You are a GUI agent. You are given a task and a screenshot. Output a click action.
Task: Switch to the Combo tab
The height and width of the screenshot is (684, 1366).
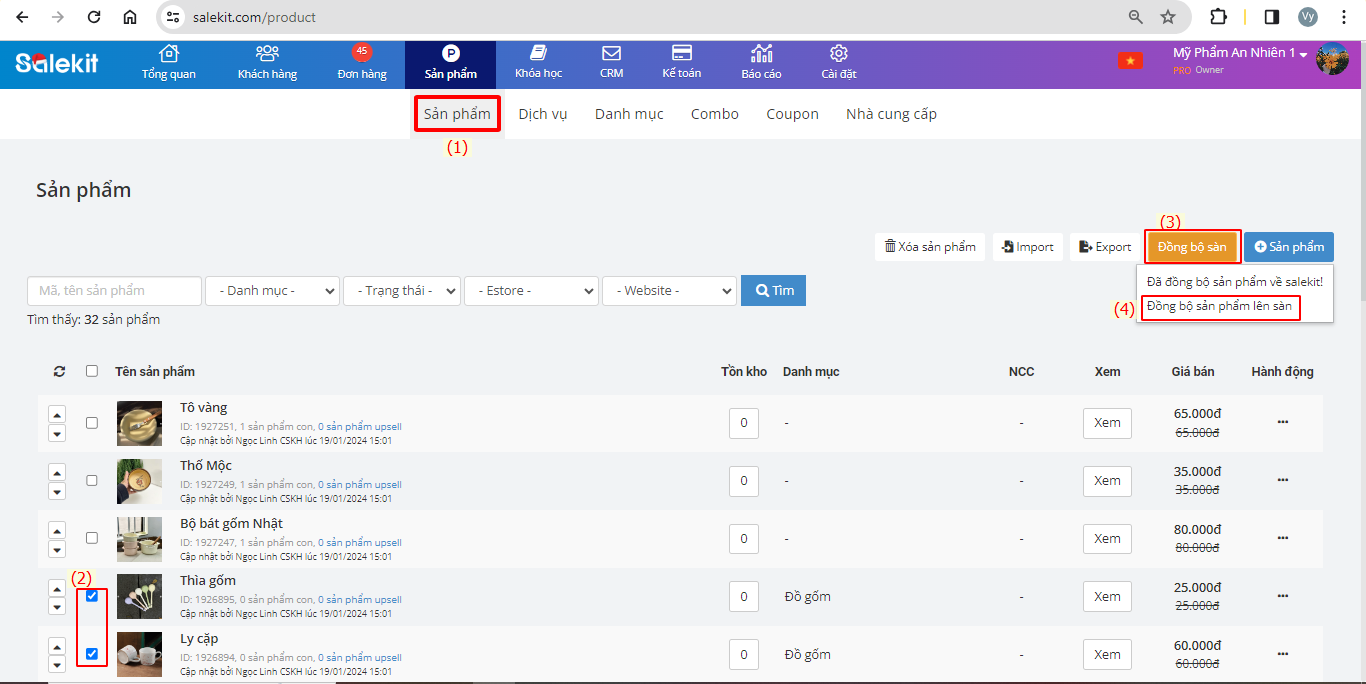(714, 114)
